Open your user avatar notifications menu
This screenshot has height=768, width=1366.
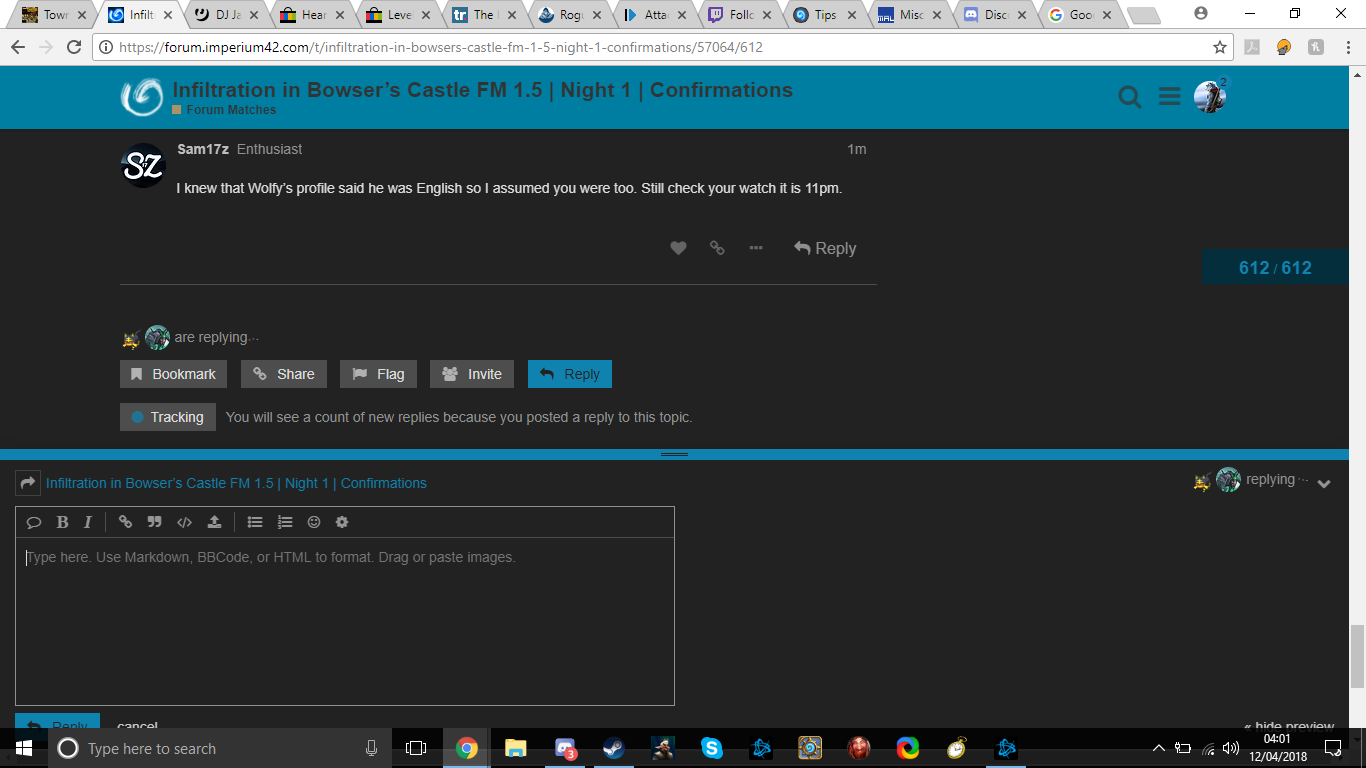pos(1210,96)
